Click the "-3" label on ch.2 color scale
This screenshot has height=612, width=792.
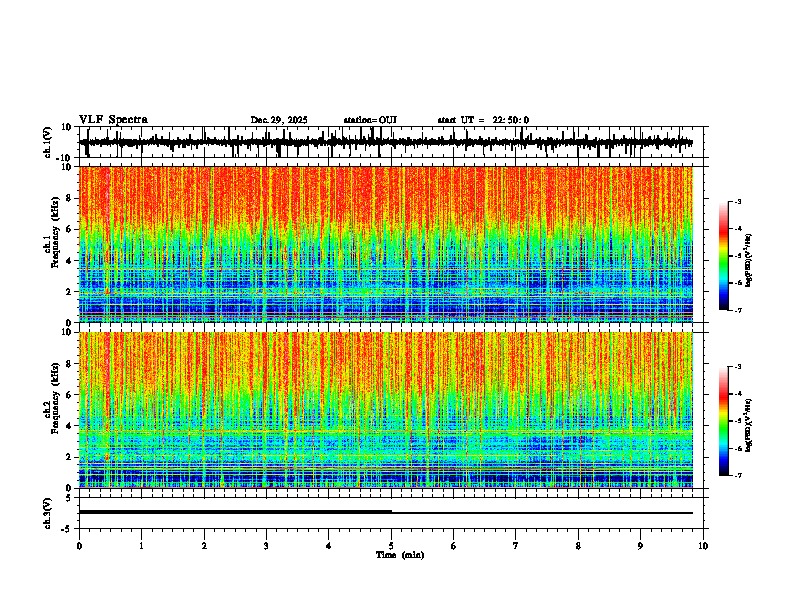(738, 367)
